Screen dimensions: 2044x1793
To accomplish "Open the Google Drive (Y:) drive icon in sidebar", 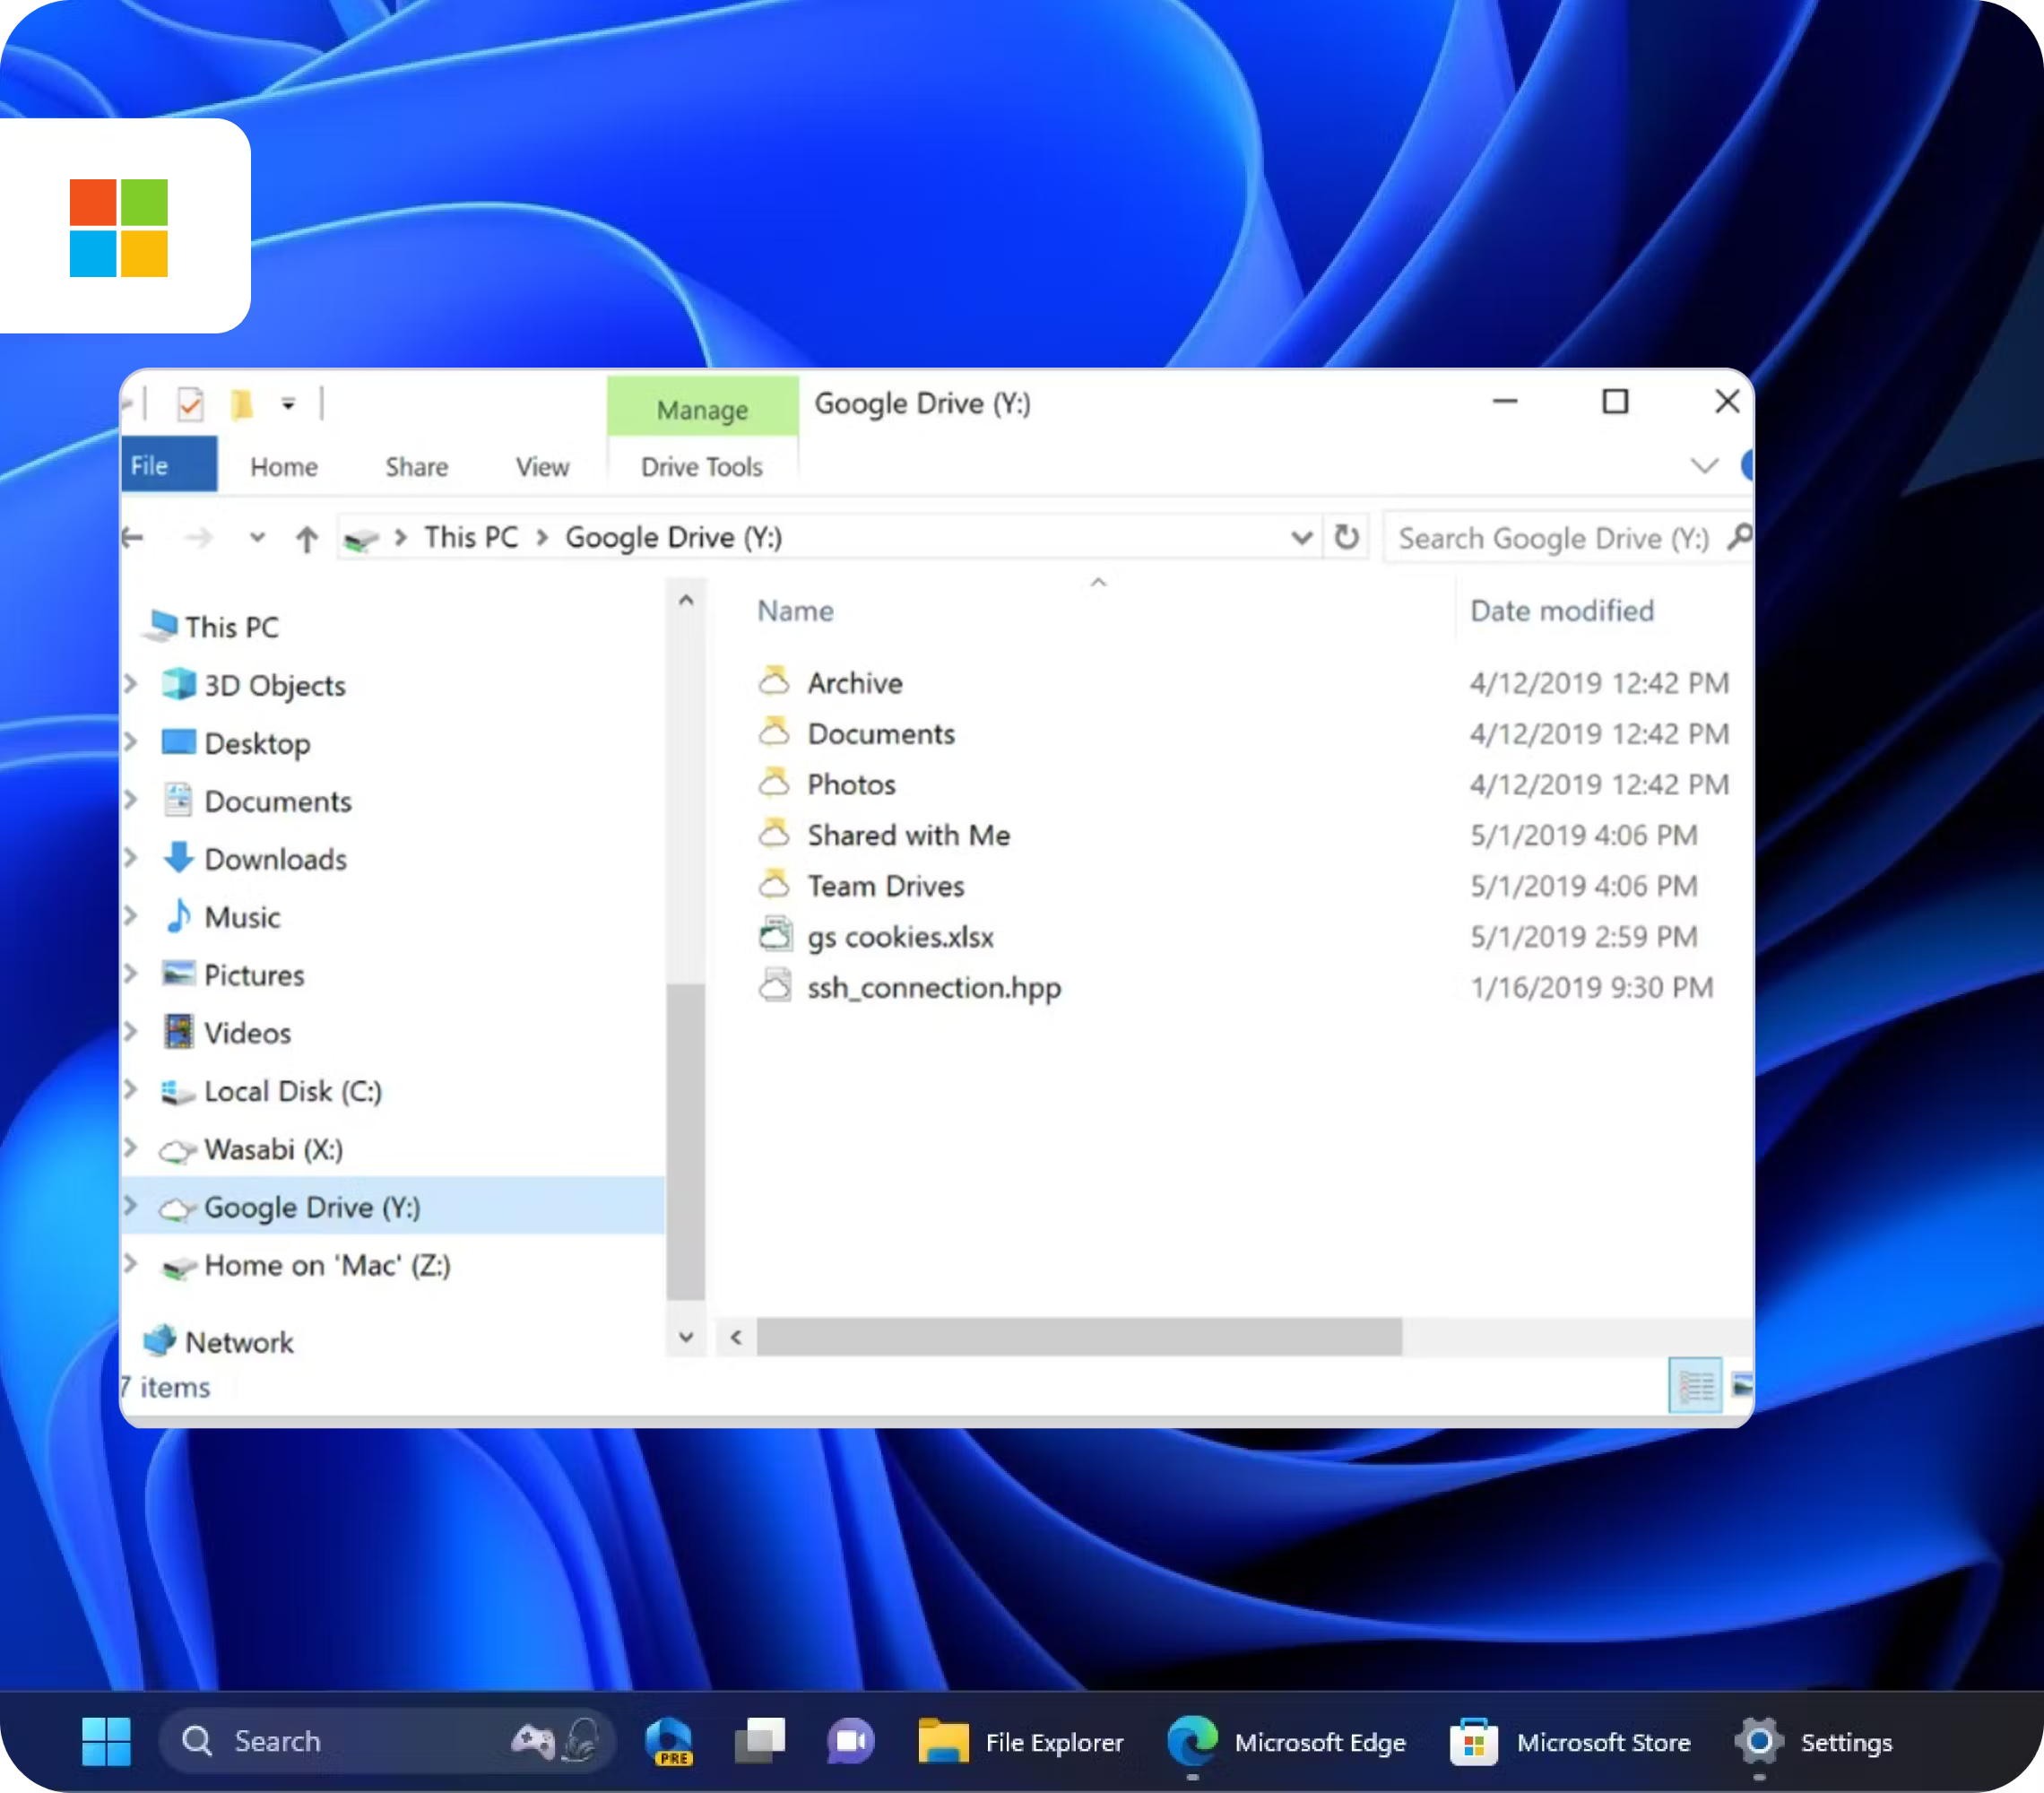I will pos(178,1207).
